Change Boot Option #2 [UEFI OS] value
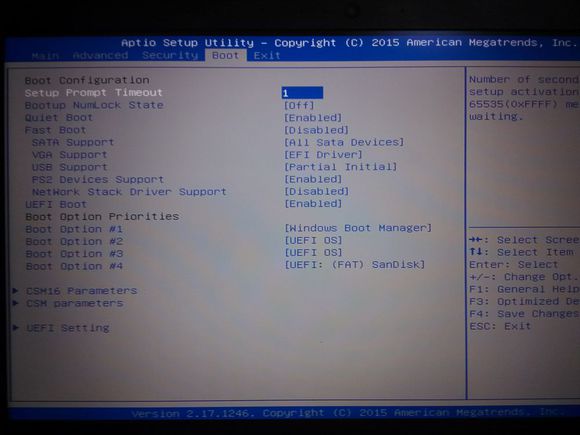The image size is (580, 435). (x=313, y=240)
